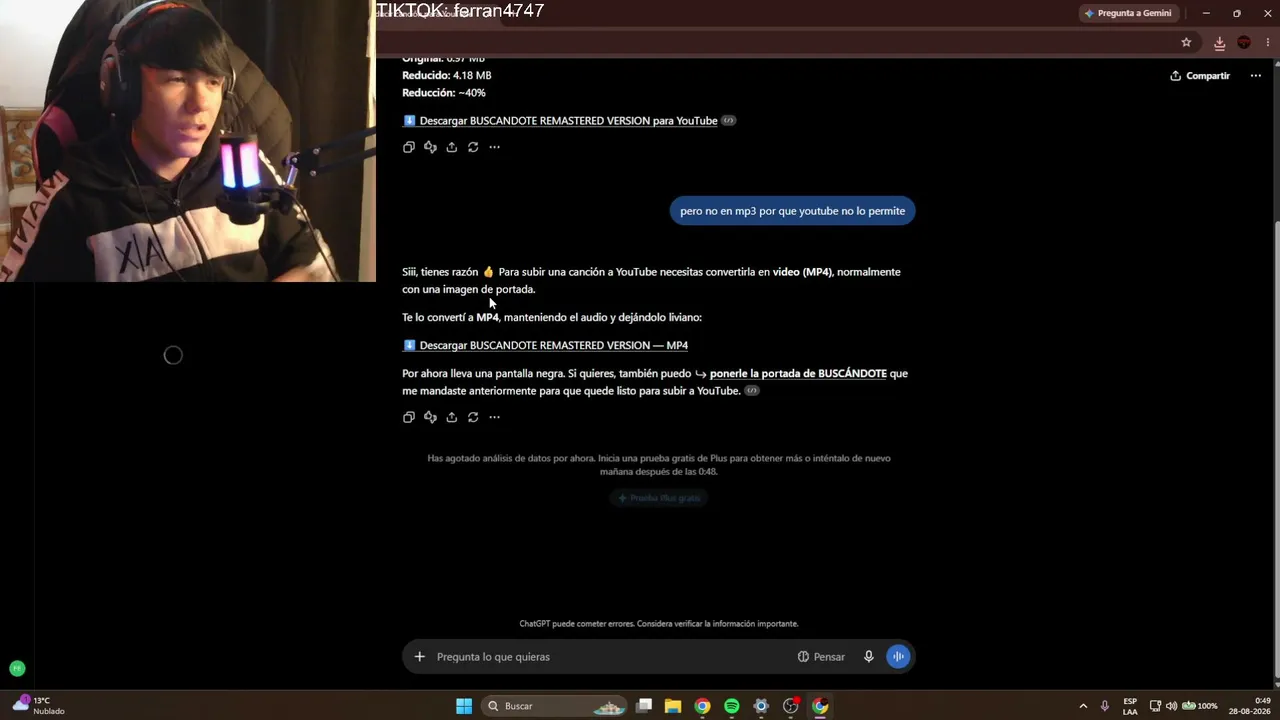Share the MP4 conversion reply
Image resolution: width=1280 pixels, height=720 pixels.
click(452, 417)
